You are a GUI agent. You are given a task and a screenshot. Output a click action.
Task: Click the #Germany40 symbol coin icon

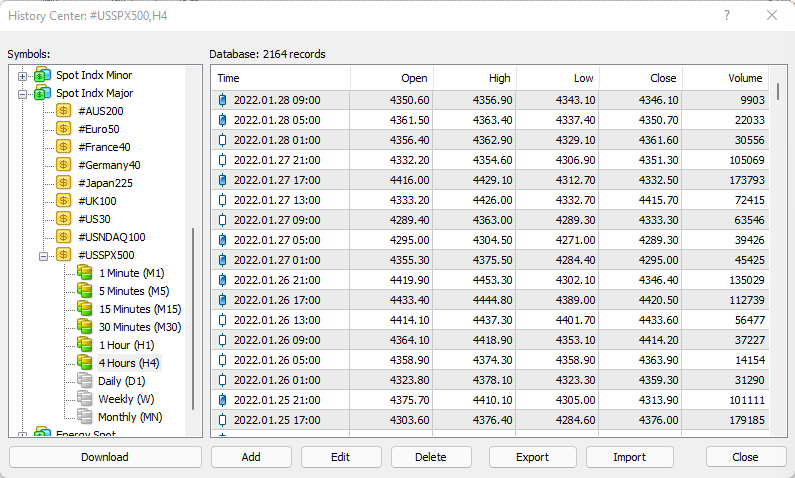[x=63, y=165]
